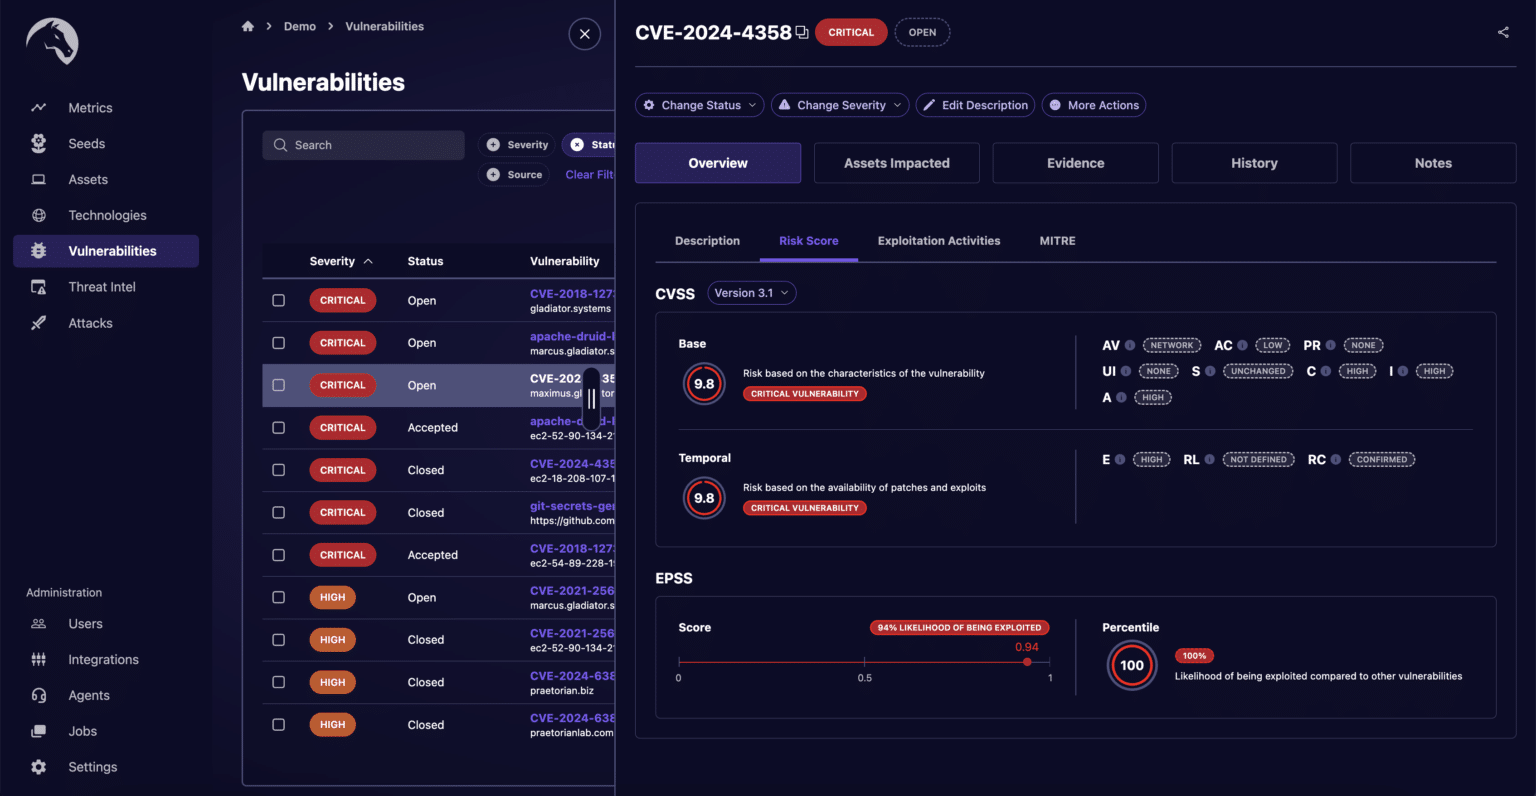Expand the Change Severity menu
Viewport: 1536px width, 796px height.
tap(839, 104)
